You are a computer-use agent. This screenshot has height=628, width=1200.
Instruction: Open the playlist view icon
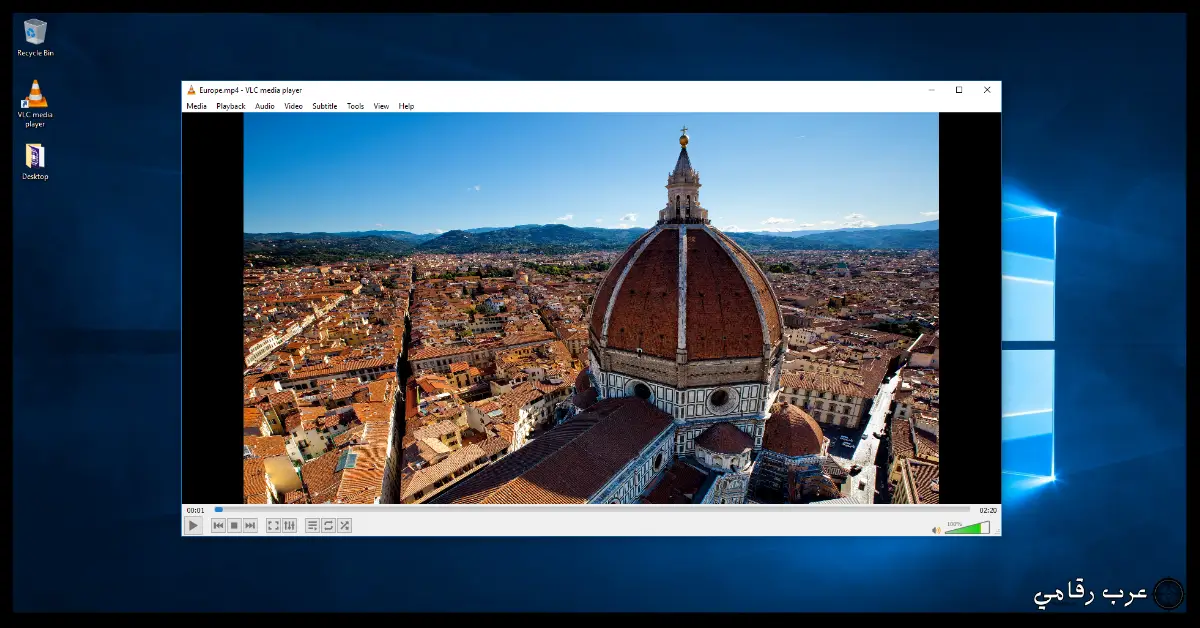point(312,525)
